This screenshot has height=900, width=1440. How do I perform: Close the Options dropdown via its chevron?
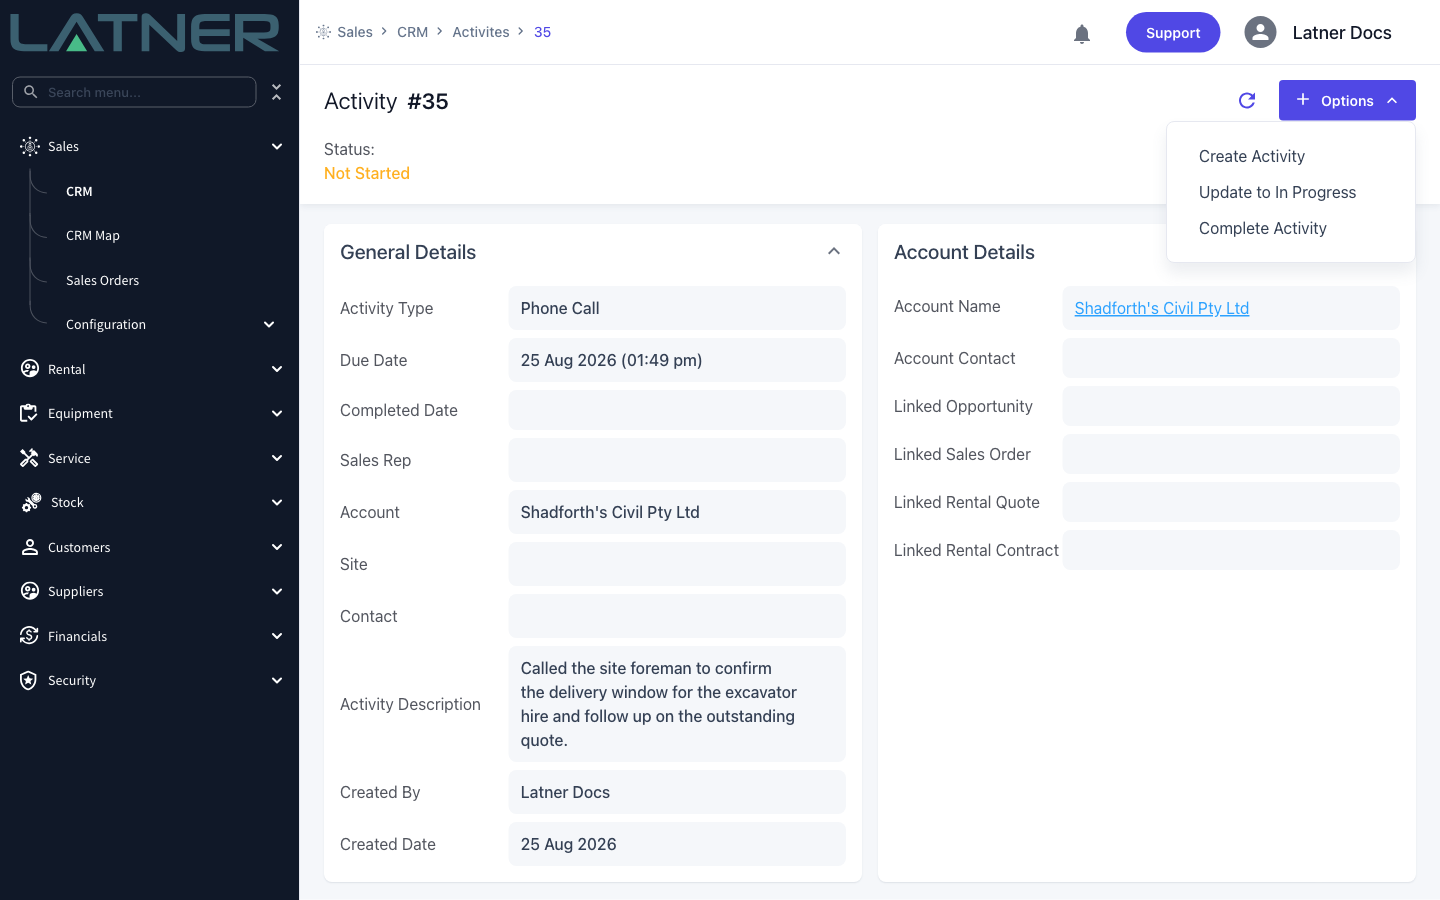coord(1392,100)
